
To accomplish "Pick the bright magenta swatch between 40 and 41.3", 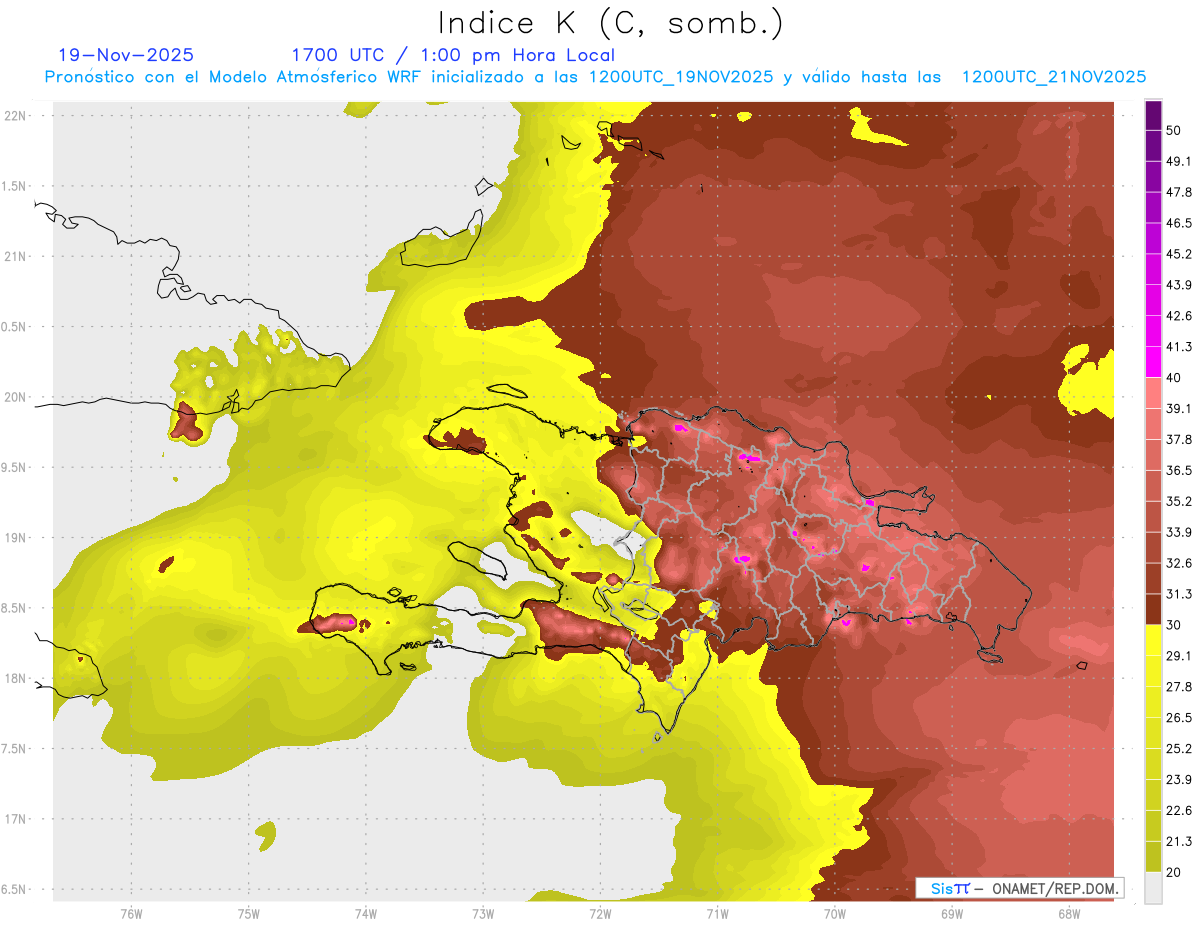I will pos(1153,363).
